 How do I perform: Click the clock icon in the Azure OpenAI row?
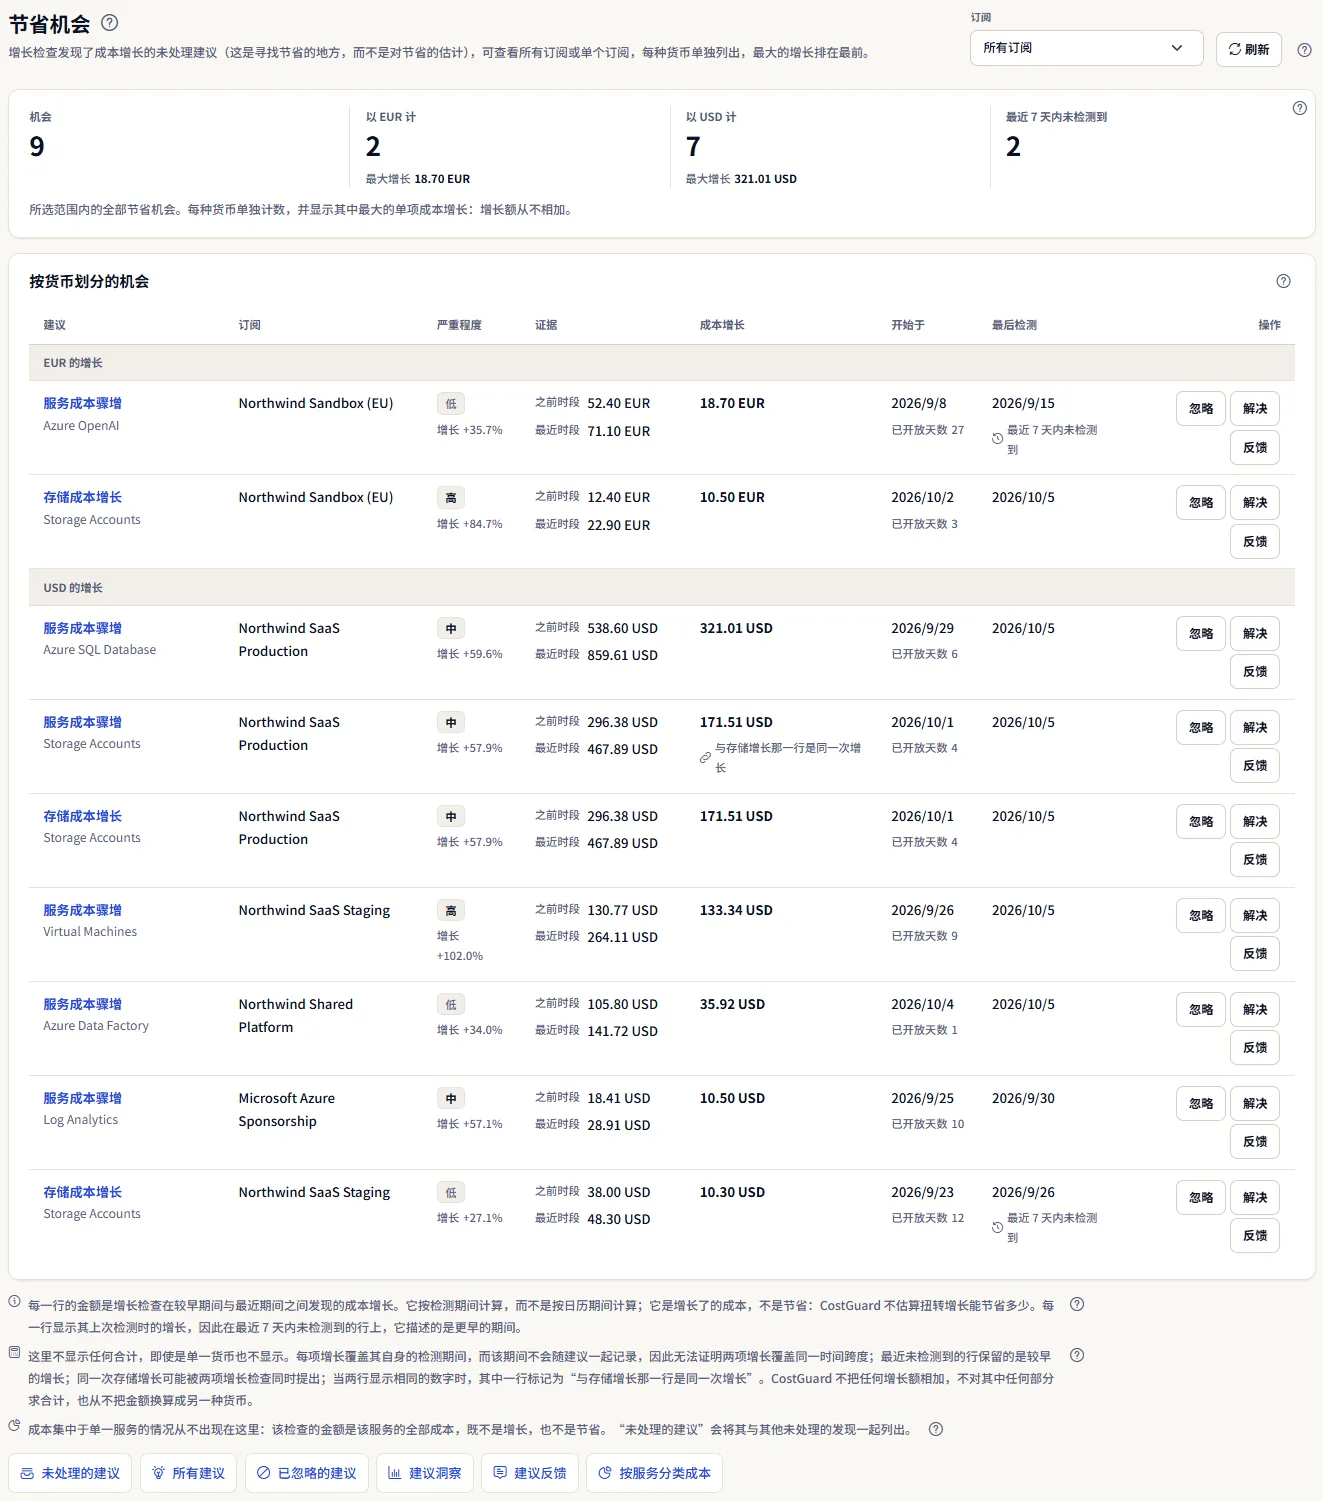tap(997, 439)
